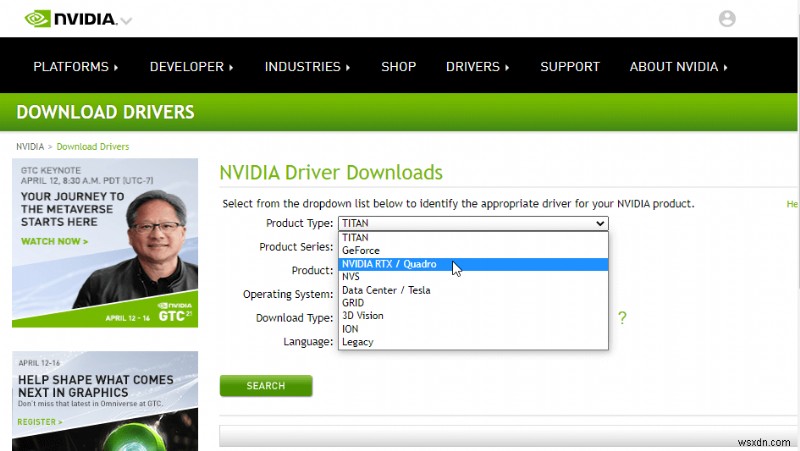Click the NVIDIA logo
800x451 pixels.
71,19
